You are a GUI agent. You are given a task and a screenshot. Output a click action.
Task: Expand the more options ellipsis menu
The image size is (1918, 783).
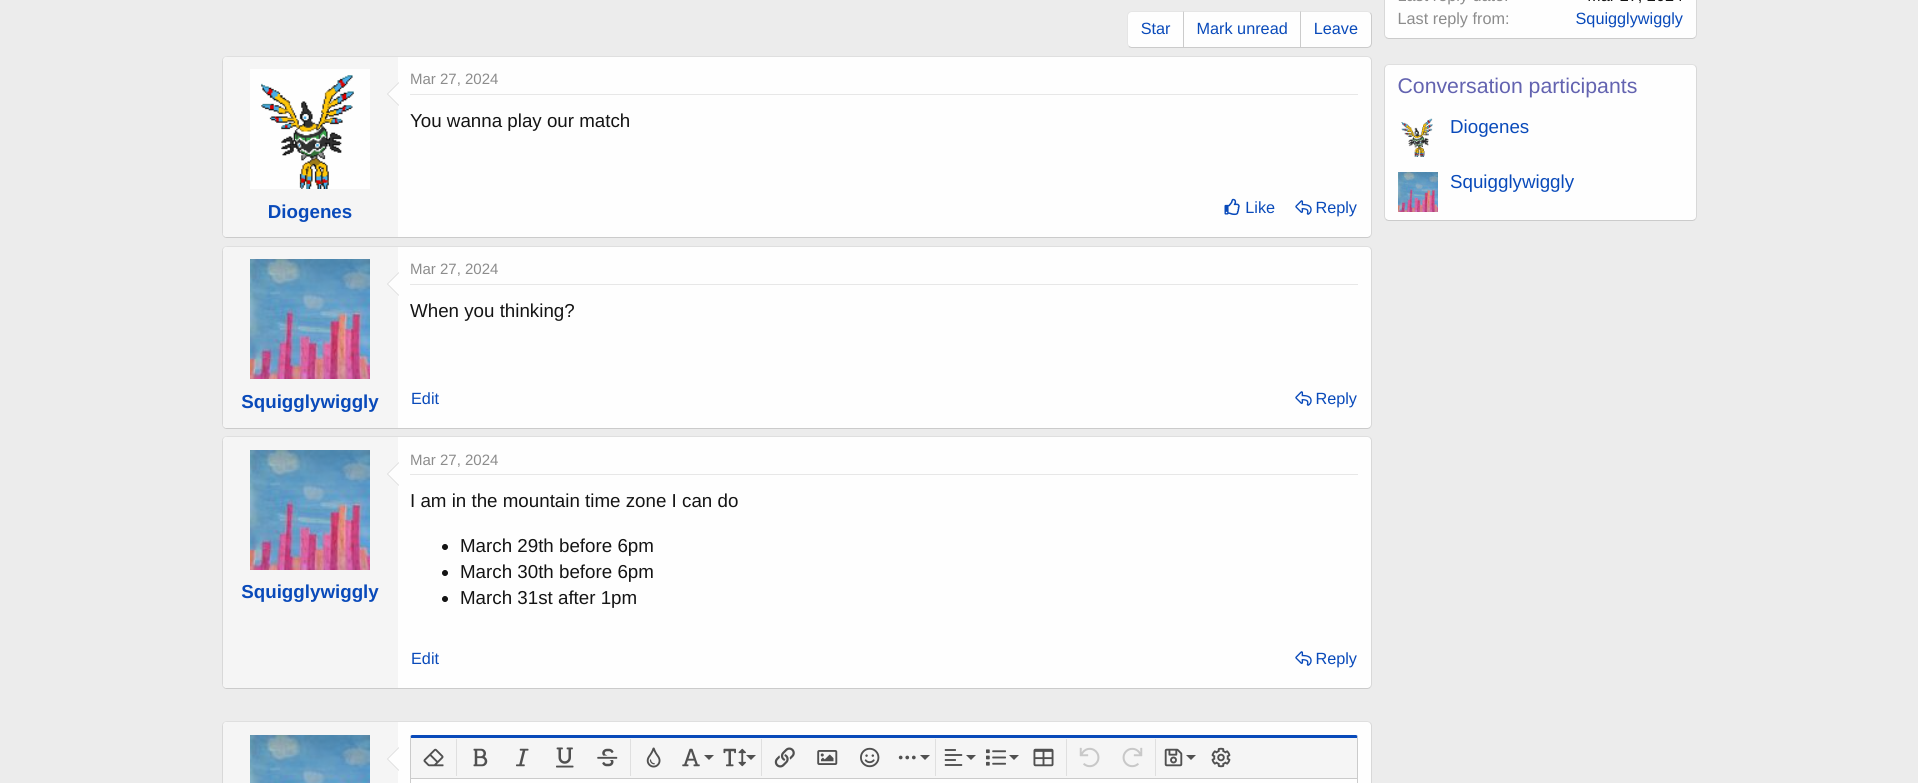(913, 758)
